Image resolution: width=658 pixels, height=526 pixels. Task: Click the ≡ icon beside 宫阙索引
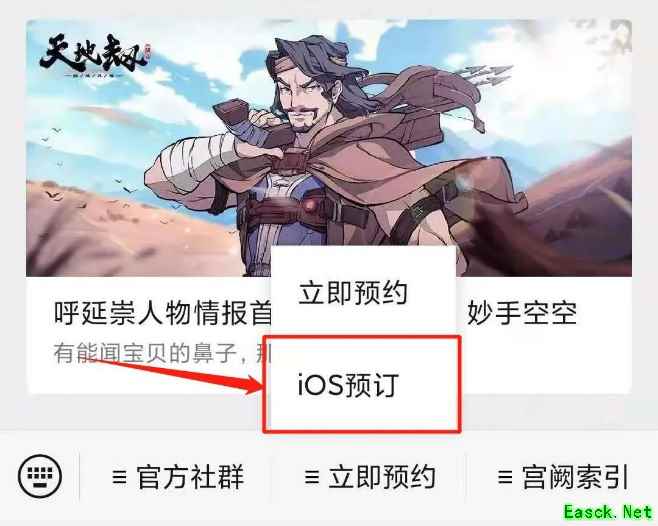(x=505, y=477)
